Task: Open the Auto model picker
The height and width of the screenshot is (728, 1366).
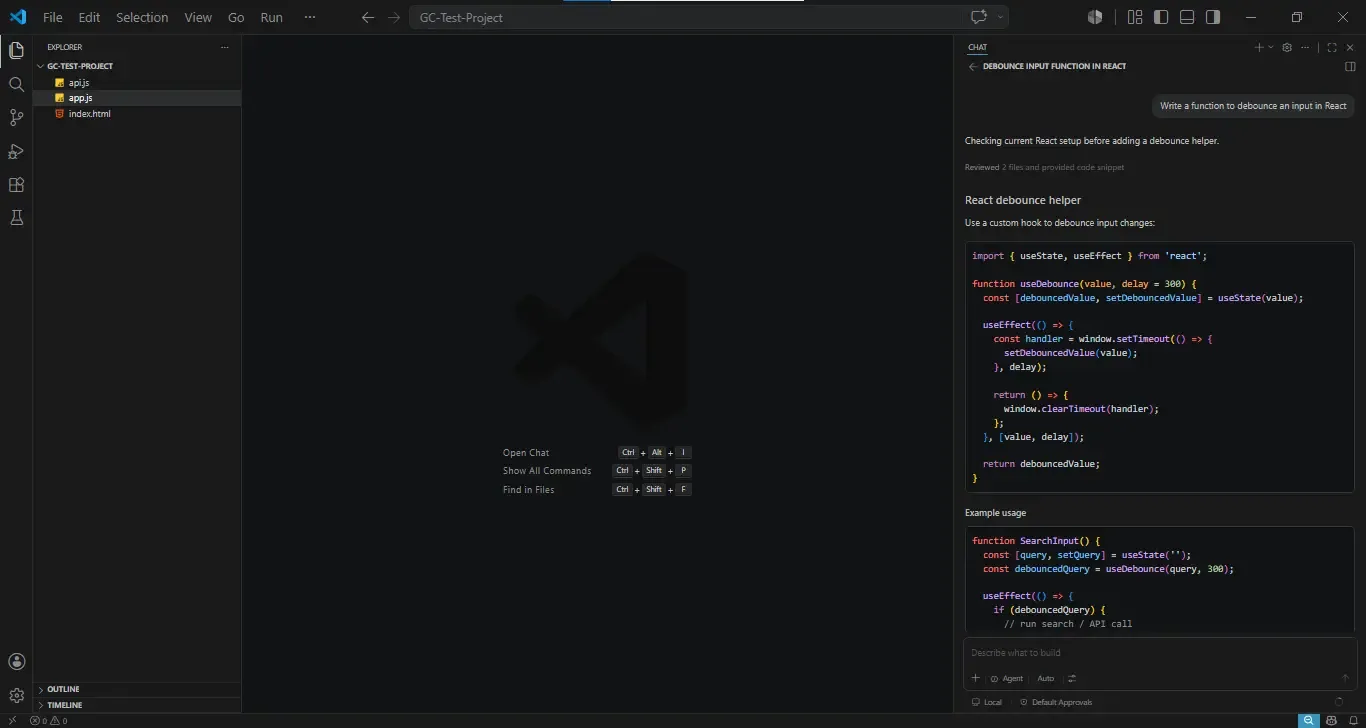Action: [1046, 678]
